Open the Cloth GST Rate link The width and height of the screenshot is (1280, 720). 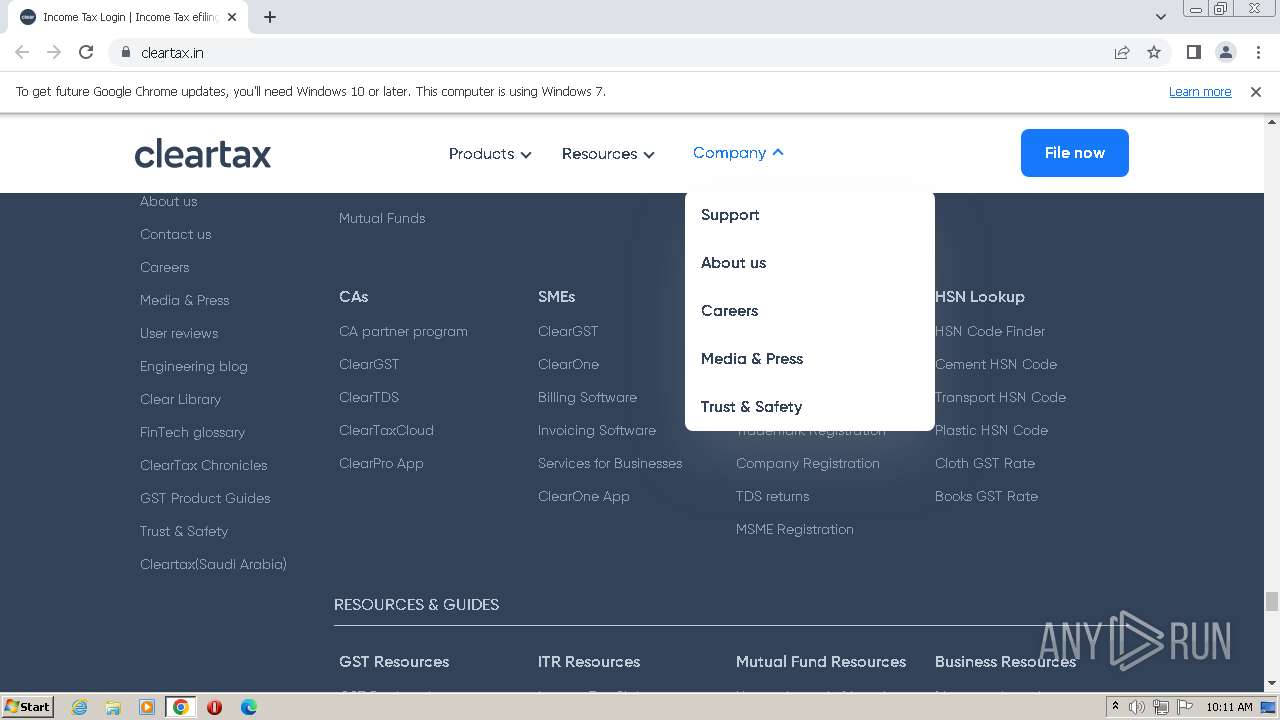(985, 463)
